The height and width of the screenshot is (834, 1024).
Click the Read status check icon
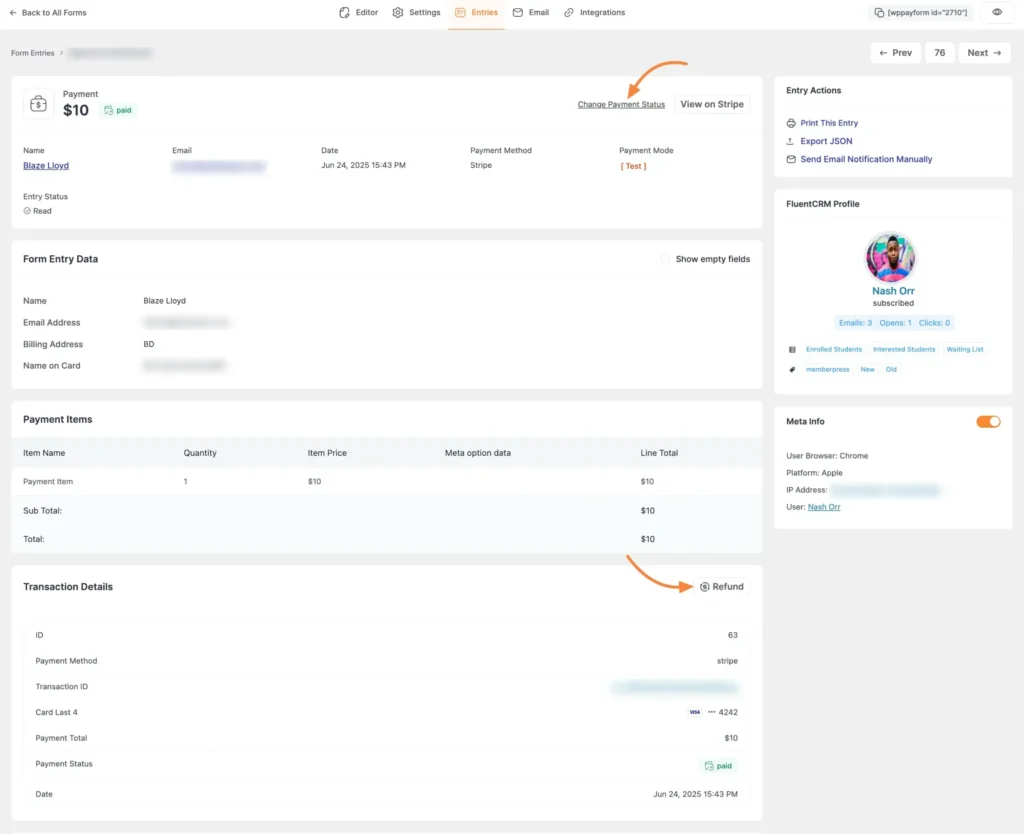[27, 211]
